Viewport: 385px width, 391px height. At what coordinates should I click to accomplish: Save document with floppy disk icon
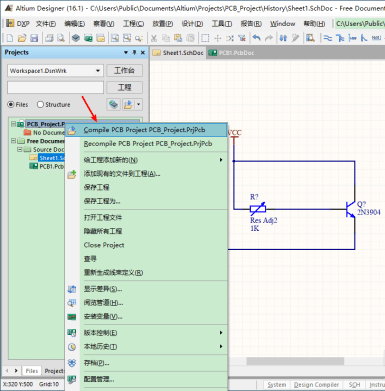point(34,38)
